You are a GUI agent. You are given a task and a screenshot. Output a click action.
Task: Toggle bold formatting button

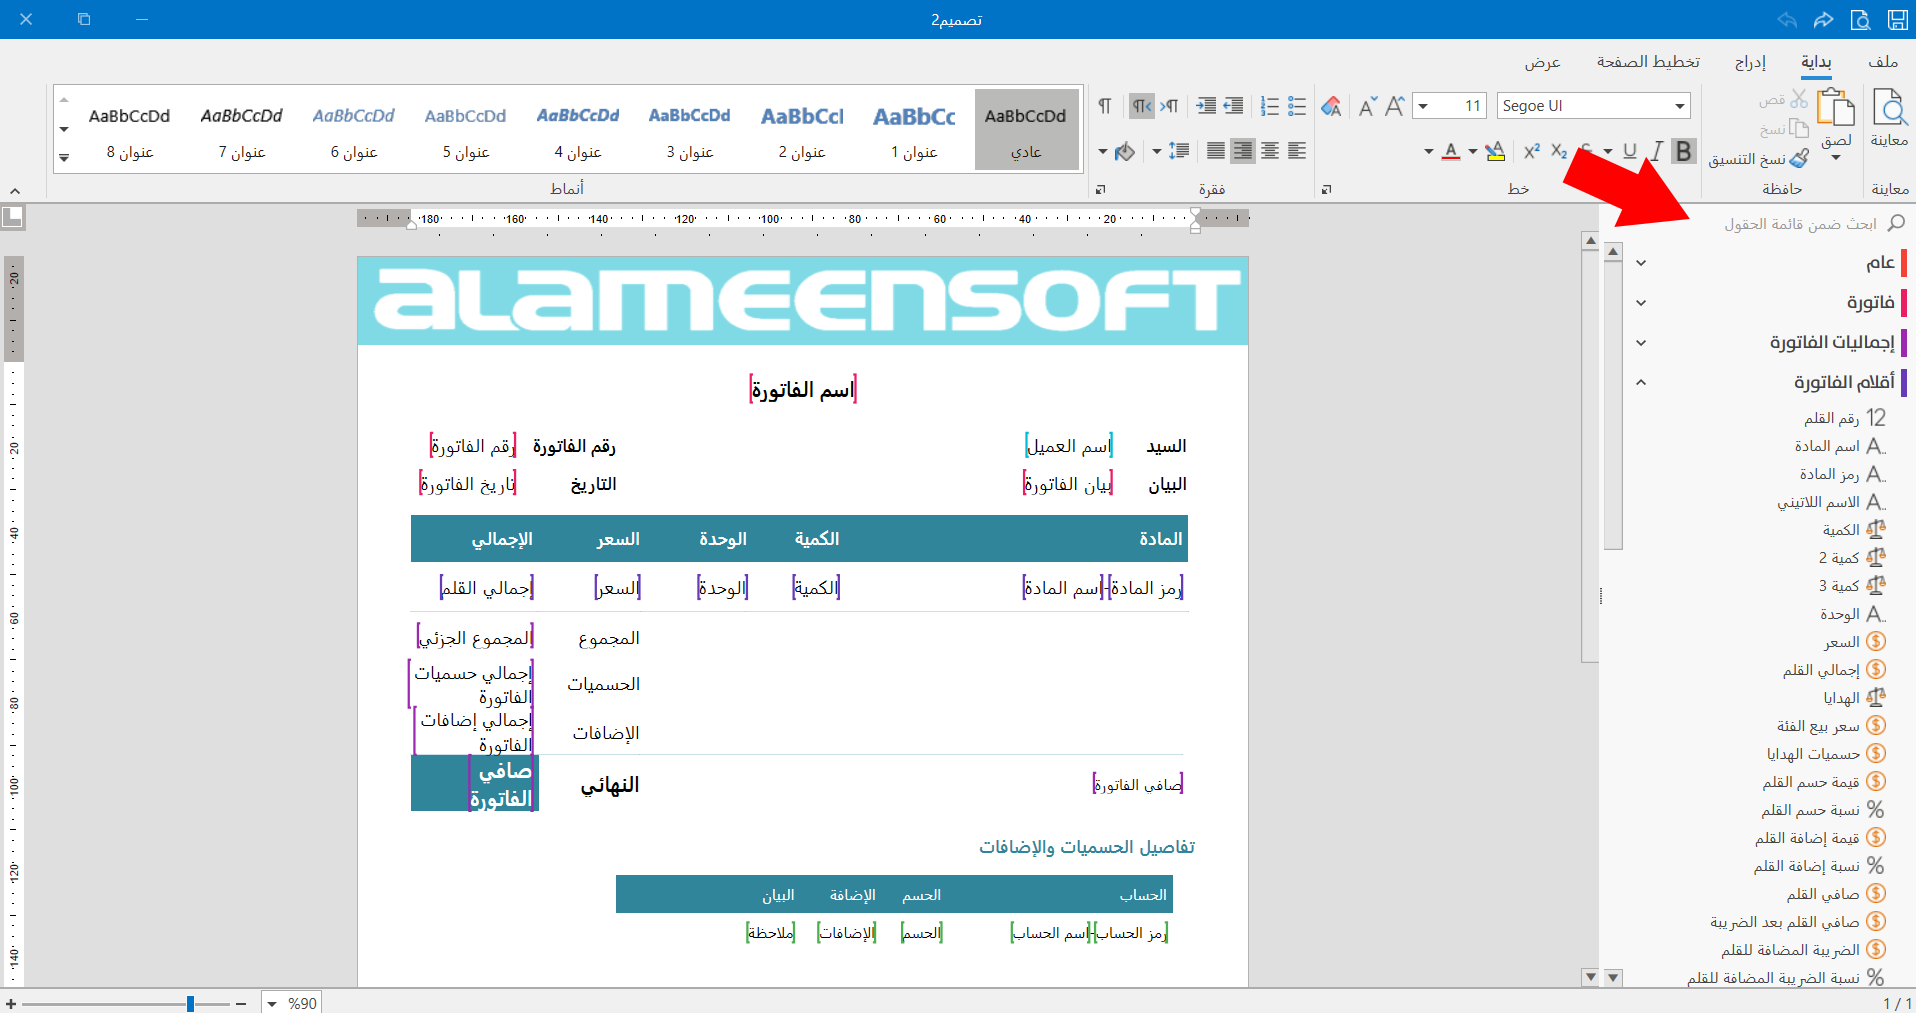coord(1684,151)
